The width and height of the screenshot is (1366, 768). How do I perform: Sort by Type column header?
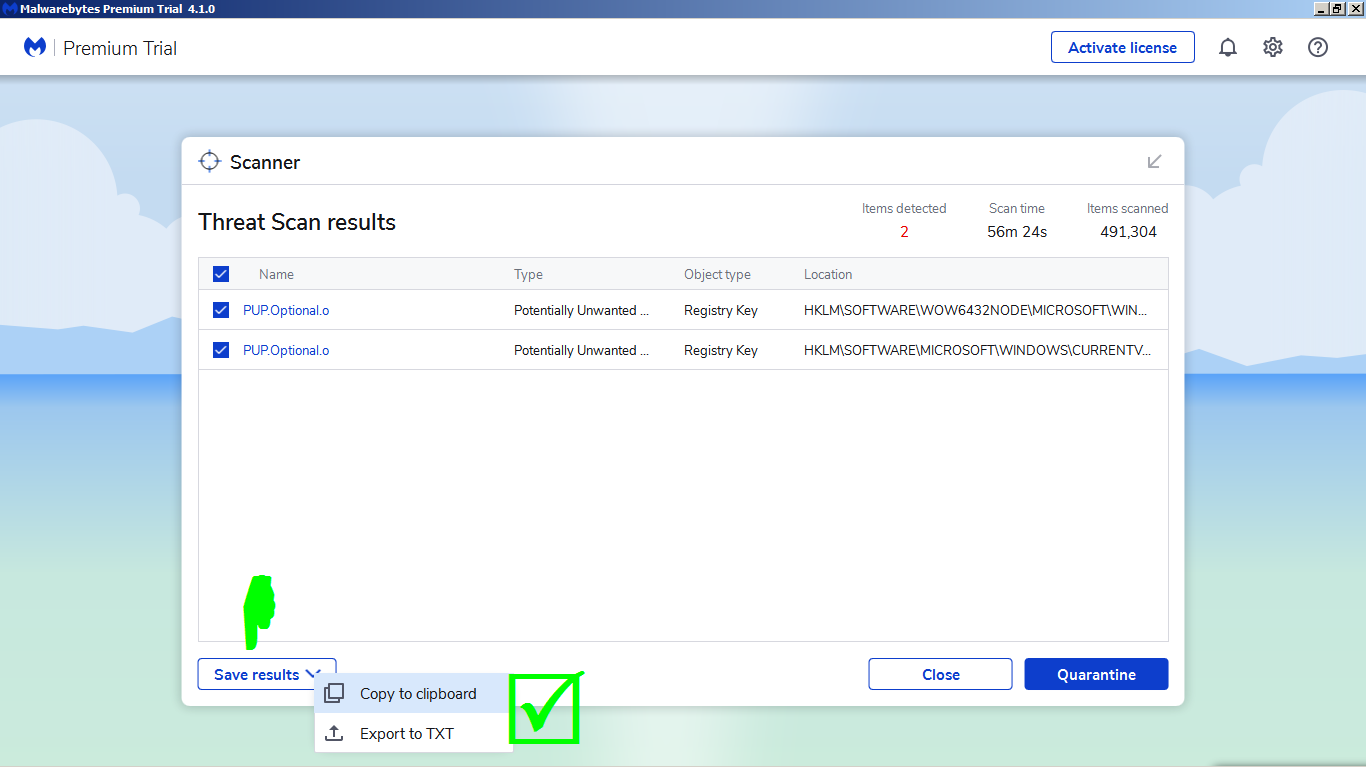pyautogui.click(x=528, y=274)
